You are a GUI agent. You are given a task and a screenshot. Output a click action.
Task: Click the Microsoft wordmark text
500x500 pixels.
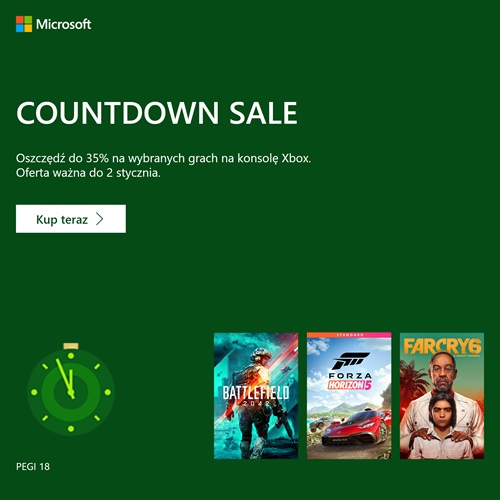click(x=63, y=24)
